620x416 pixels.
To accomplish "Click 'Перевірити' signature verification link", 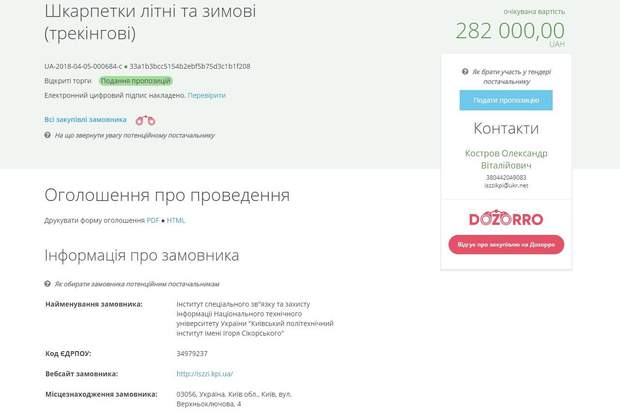I will click(206, 95).
